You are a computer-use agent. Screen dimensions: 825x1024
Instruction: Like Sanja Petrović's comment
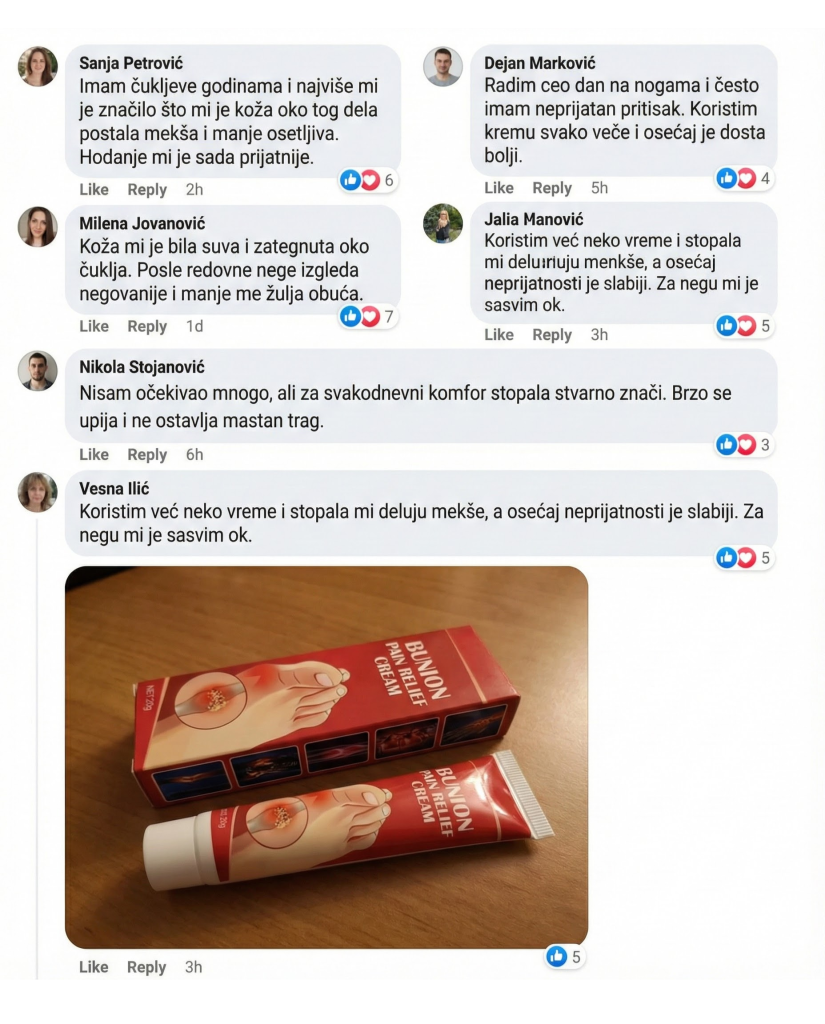pyautogui.click(x=94, y=189)
